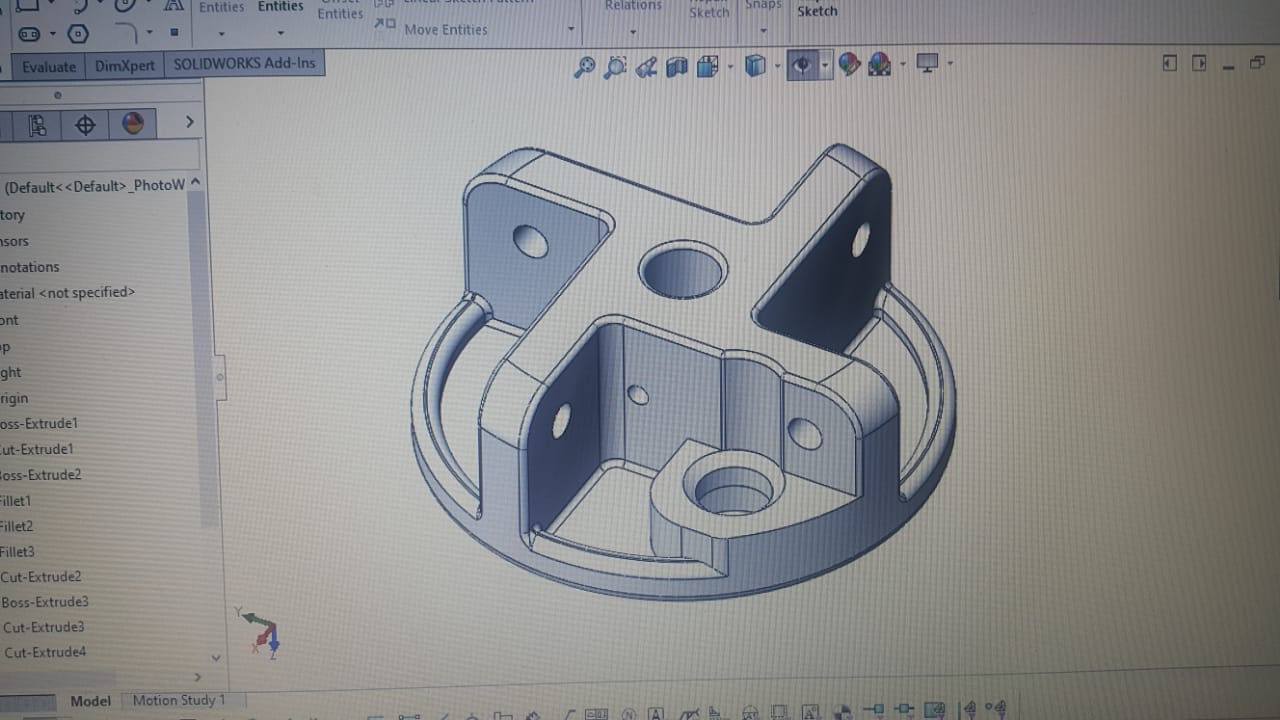Click the orientation triad in viewport

point(261,630)
